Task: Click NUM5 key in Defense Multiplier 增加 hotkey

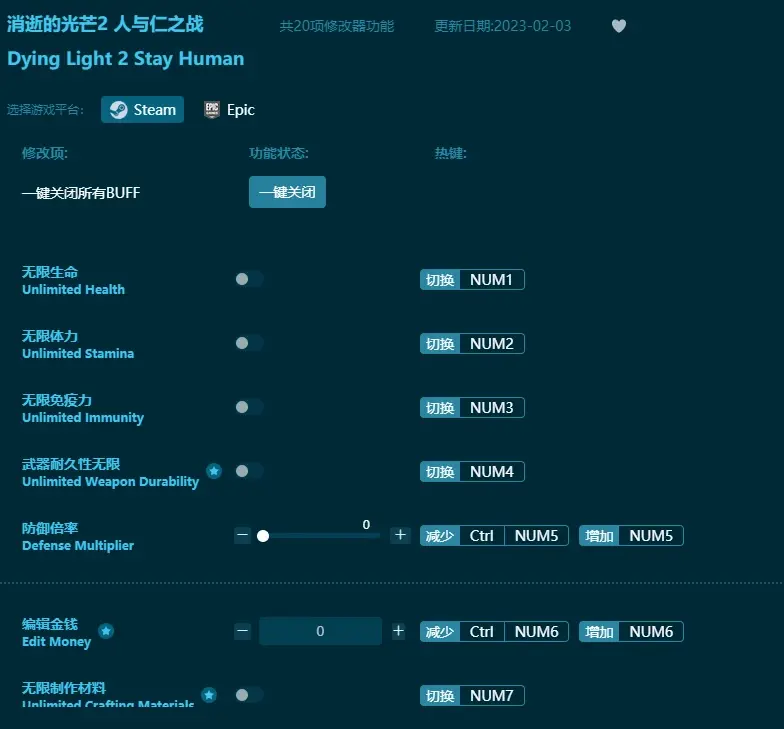Action: (651, 536)
